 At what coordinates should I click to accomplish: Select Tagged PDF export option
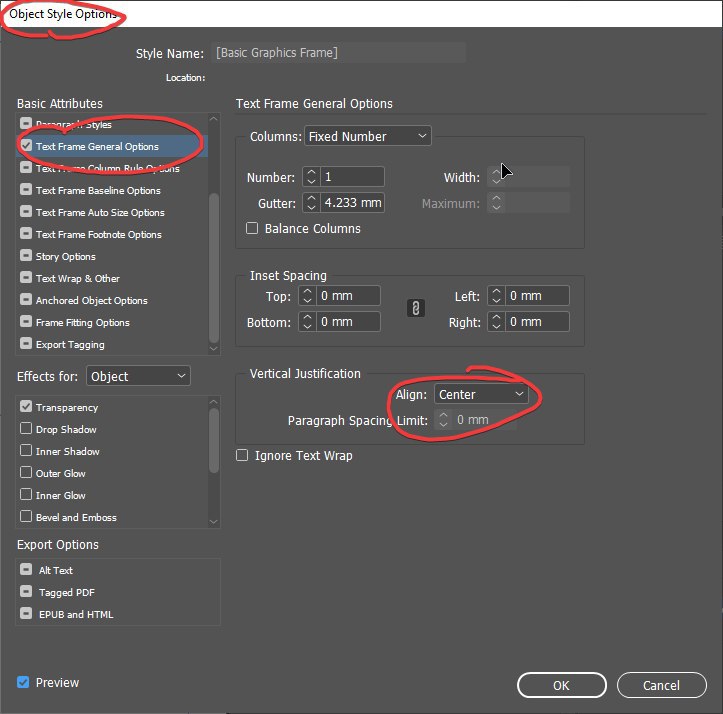tap(118, 592)
